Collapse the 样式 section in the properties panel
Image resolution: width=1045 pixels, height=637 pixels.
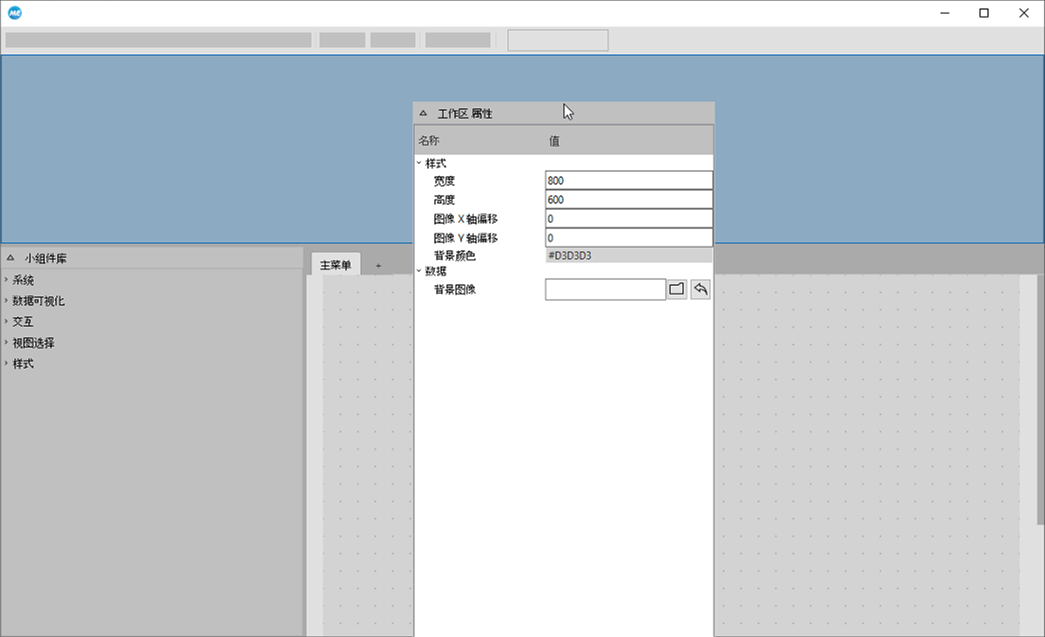click(419, 162)
